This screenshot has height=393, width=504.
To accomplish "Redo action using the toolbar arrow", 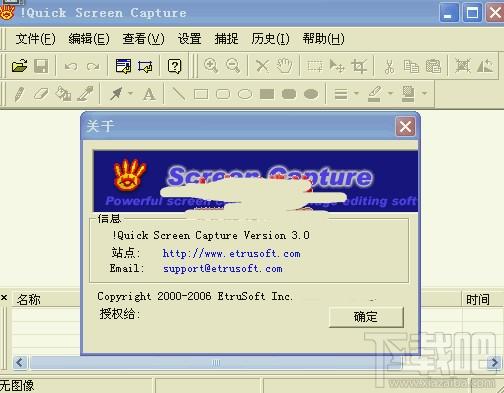I will pyautogui.click(x=93, y=66).
